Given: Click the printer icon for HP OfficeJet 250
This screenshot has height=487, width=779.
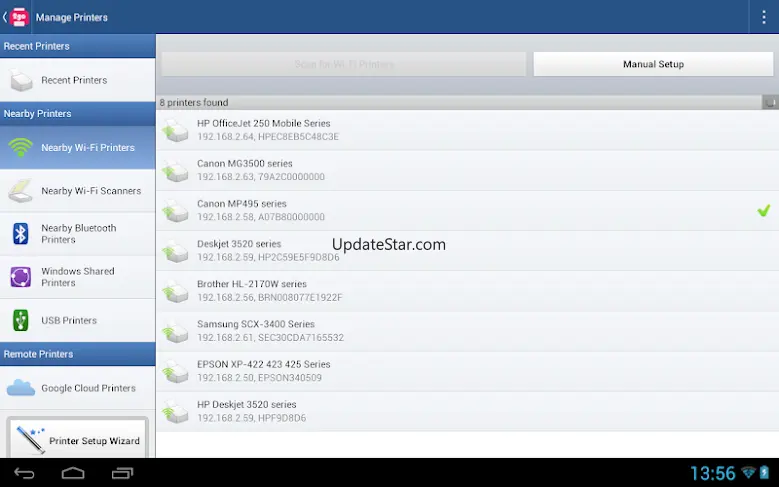Looking at the screenshot, I should point(175,130).
